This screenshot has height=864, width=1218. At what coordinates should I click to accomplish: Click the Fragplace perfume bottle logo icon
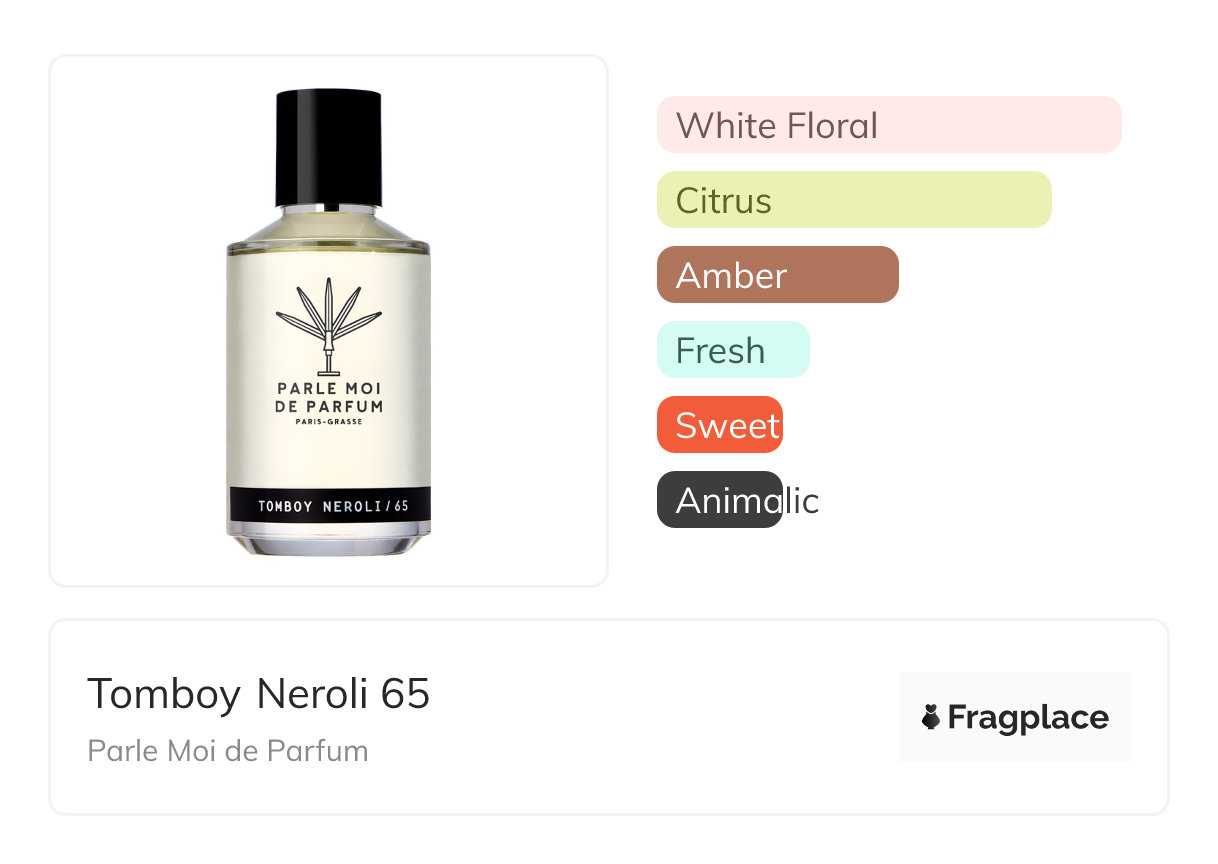[931, 717]
